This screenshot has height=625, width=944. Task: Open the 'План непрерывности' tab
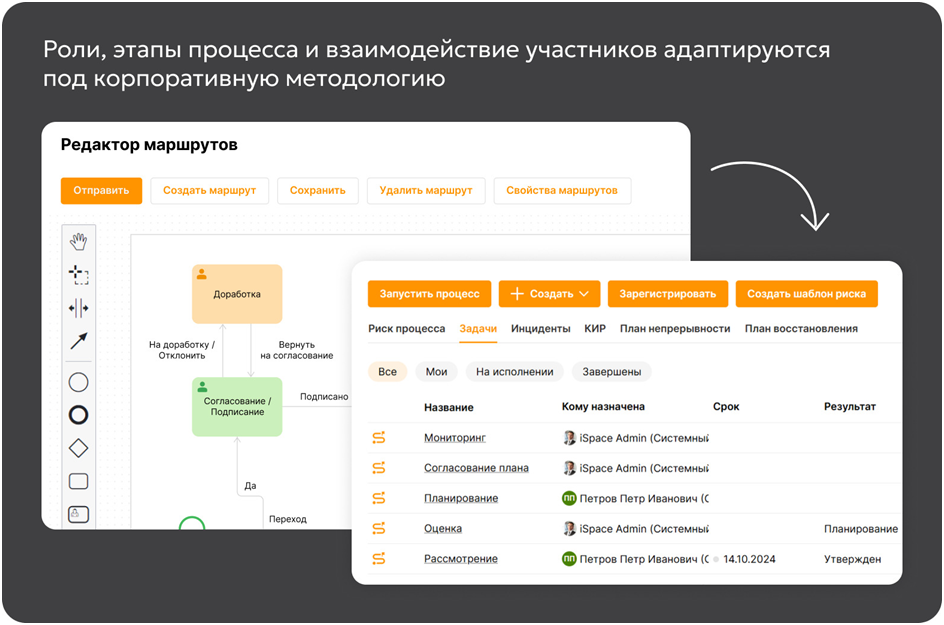click(675, 328)
